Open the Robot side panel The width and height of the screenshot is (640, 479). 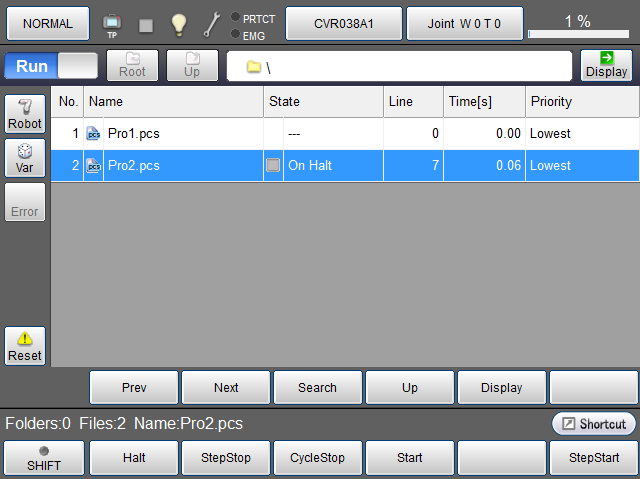[x=25, y=115]
